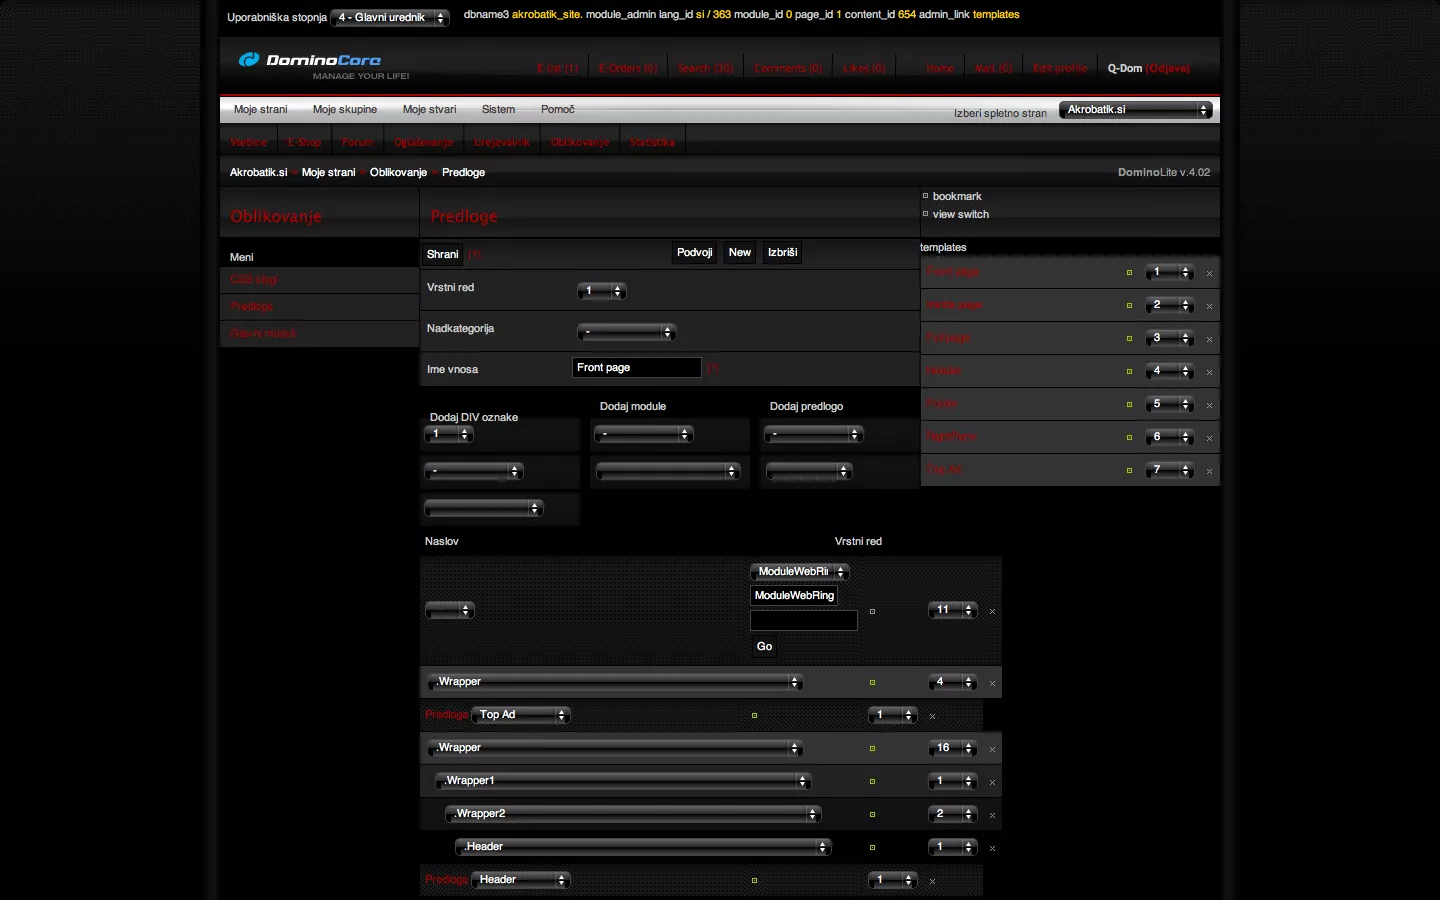
Task: Toggle the square marker next to bookmark
Action: 925,196
